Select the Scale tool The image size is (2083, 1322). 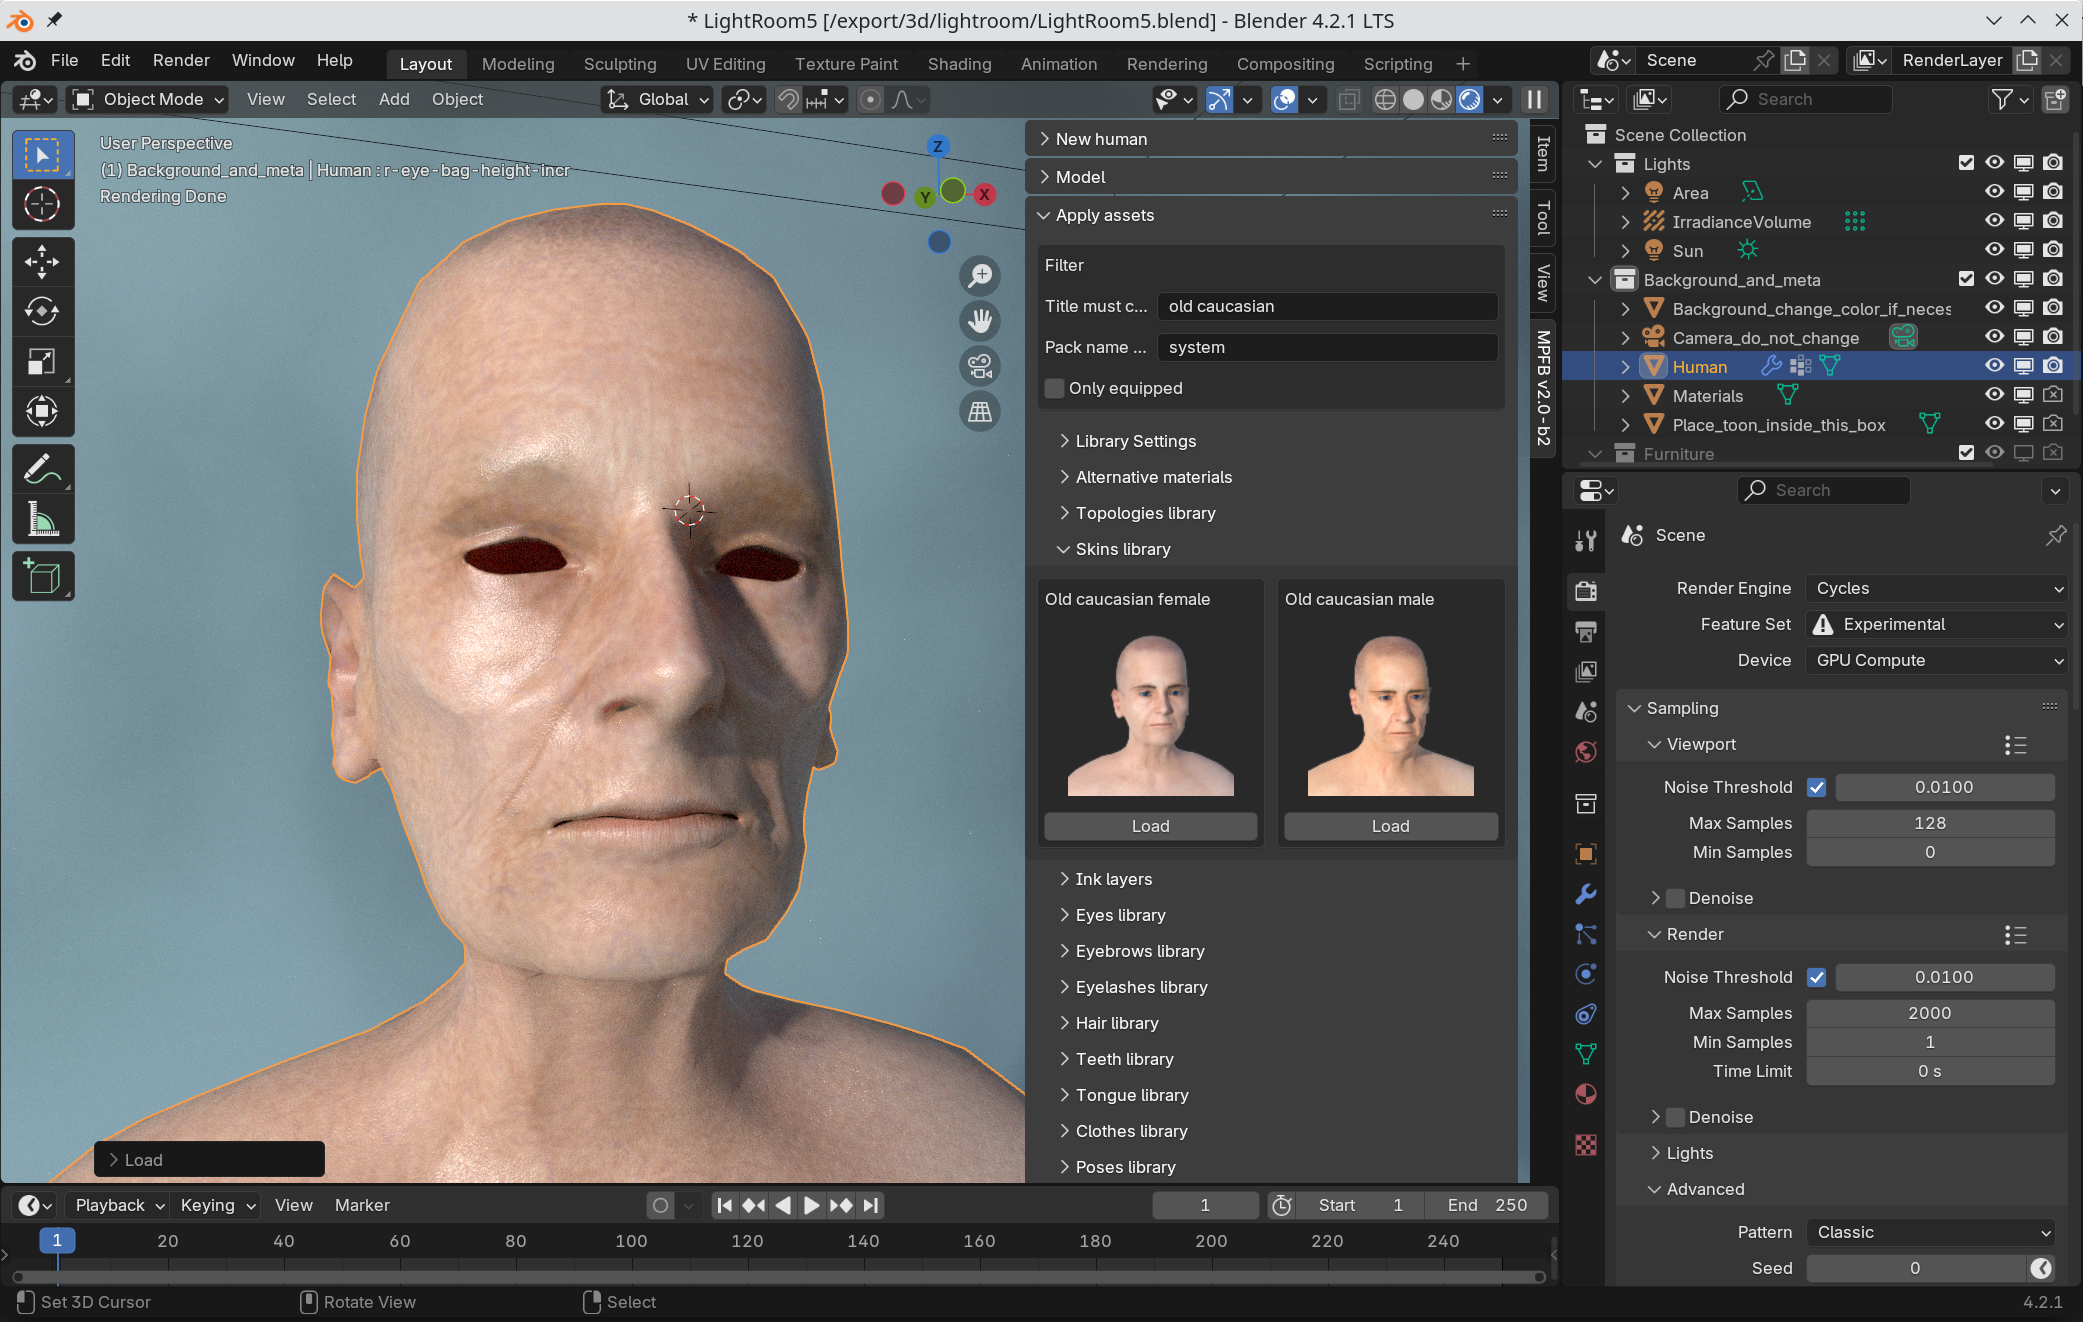[x=42, y=361]
